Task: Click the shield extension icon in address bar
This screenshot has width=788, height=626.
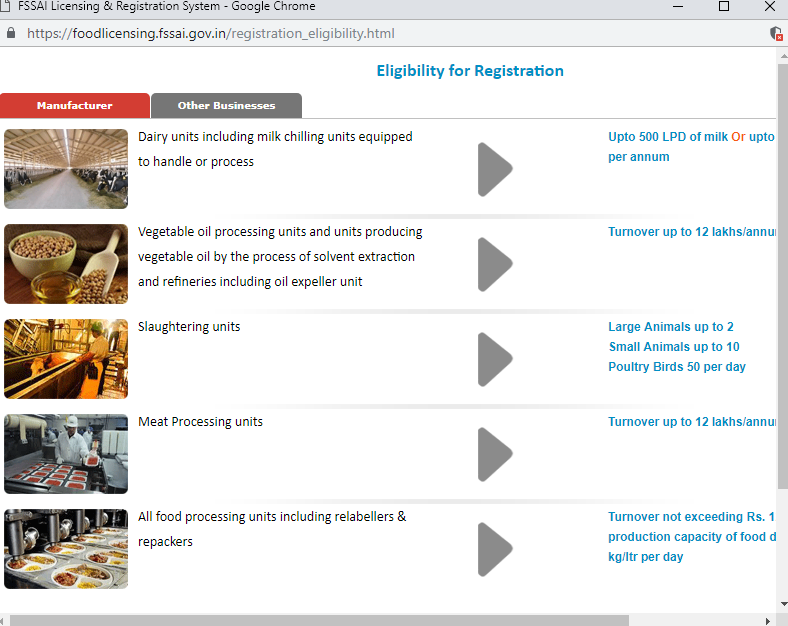Action: point(776,34)
